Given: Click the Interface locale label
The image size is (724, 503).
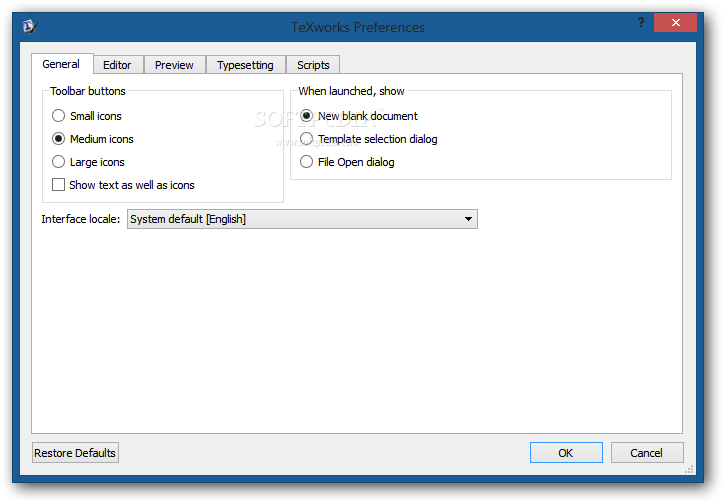Looking at the screenshot, I should point(81,219).
